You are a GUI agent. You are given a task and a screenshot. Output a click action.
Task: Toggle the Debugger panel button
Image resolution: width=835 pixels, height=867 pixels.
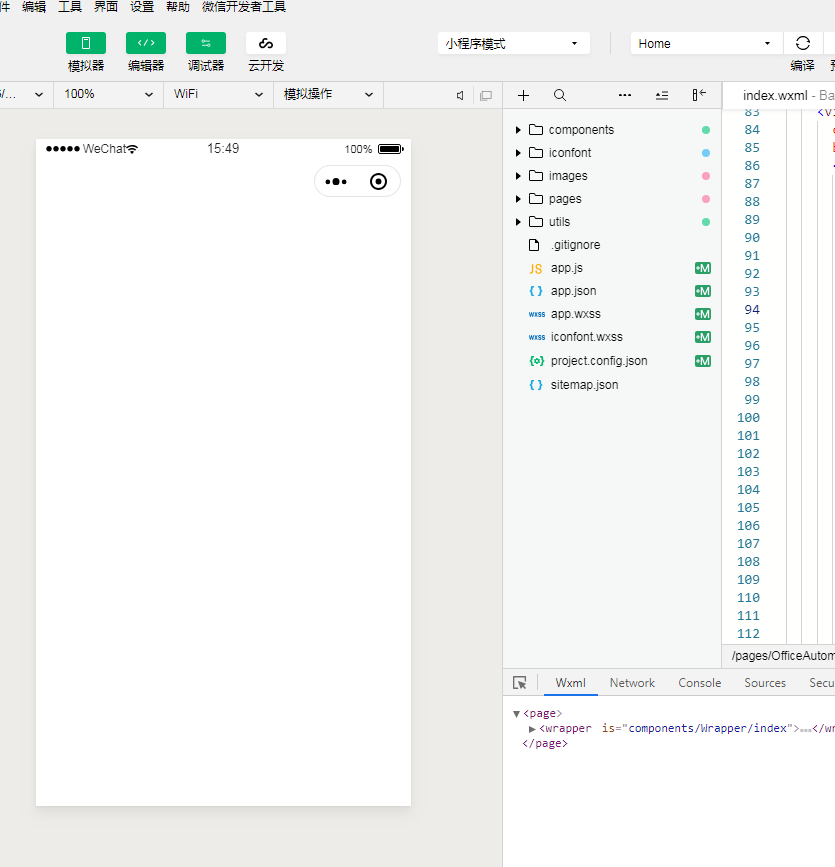(x=206, y=43)
